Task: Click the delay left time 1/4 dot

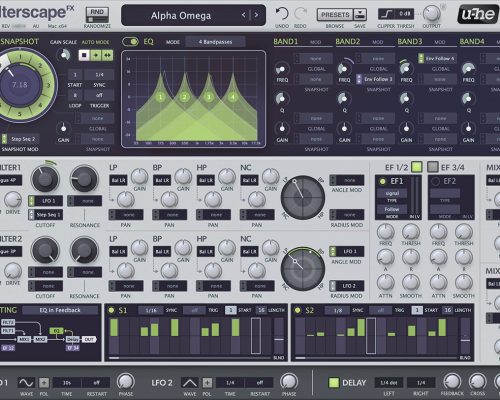Action: (x=389, y=383)
